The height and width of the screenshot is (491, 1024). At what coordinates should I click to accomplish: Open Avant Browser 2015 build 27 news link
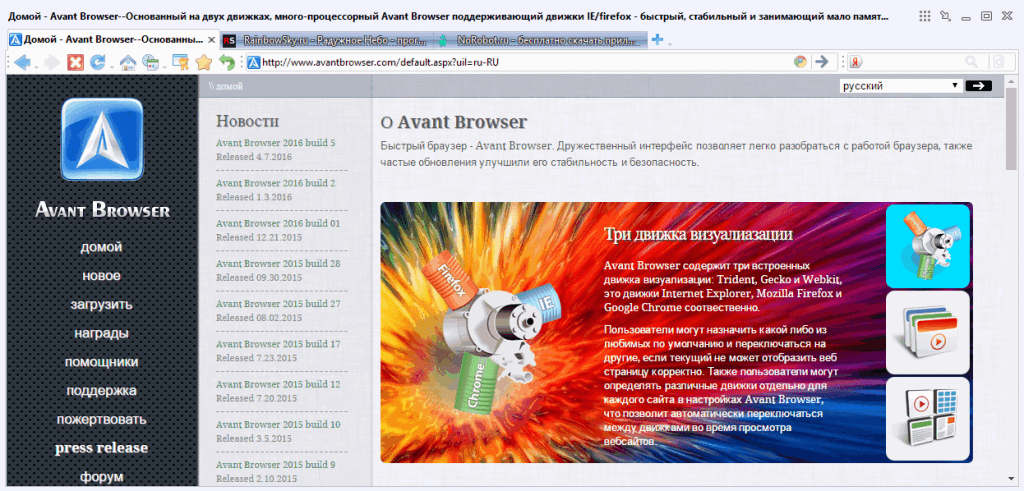(278, 304)
